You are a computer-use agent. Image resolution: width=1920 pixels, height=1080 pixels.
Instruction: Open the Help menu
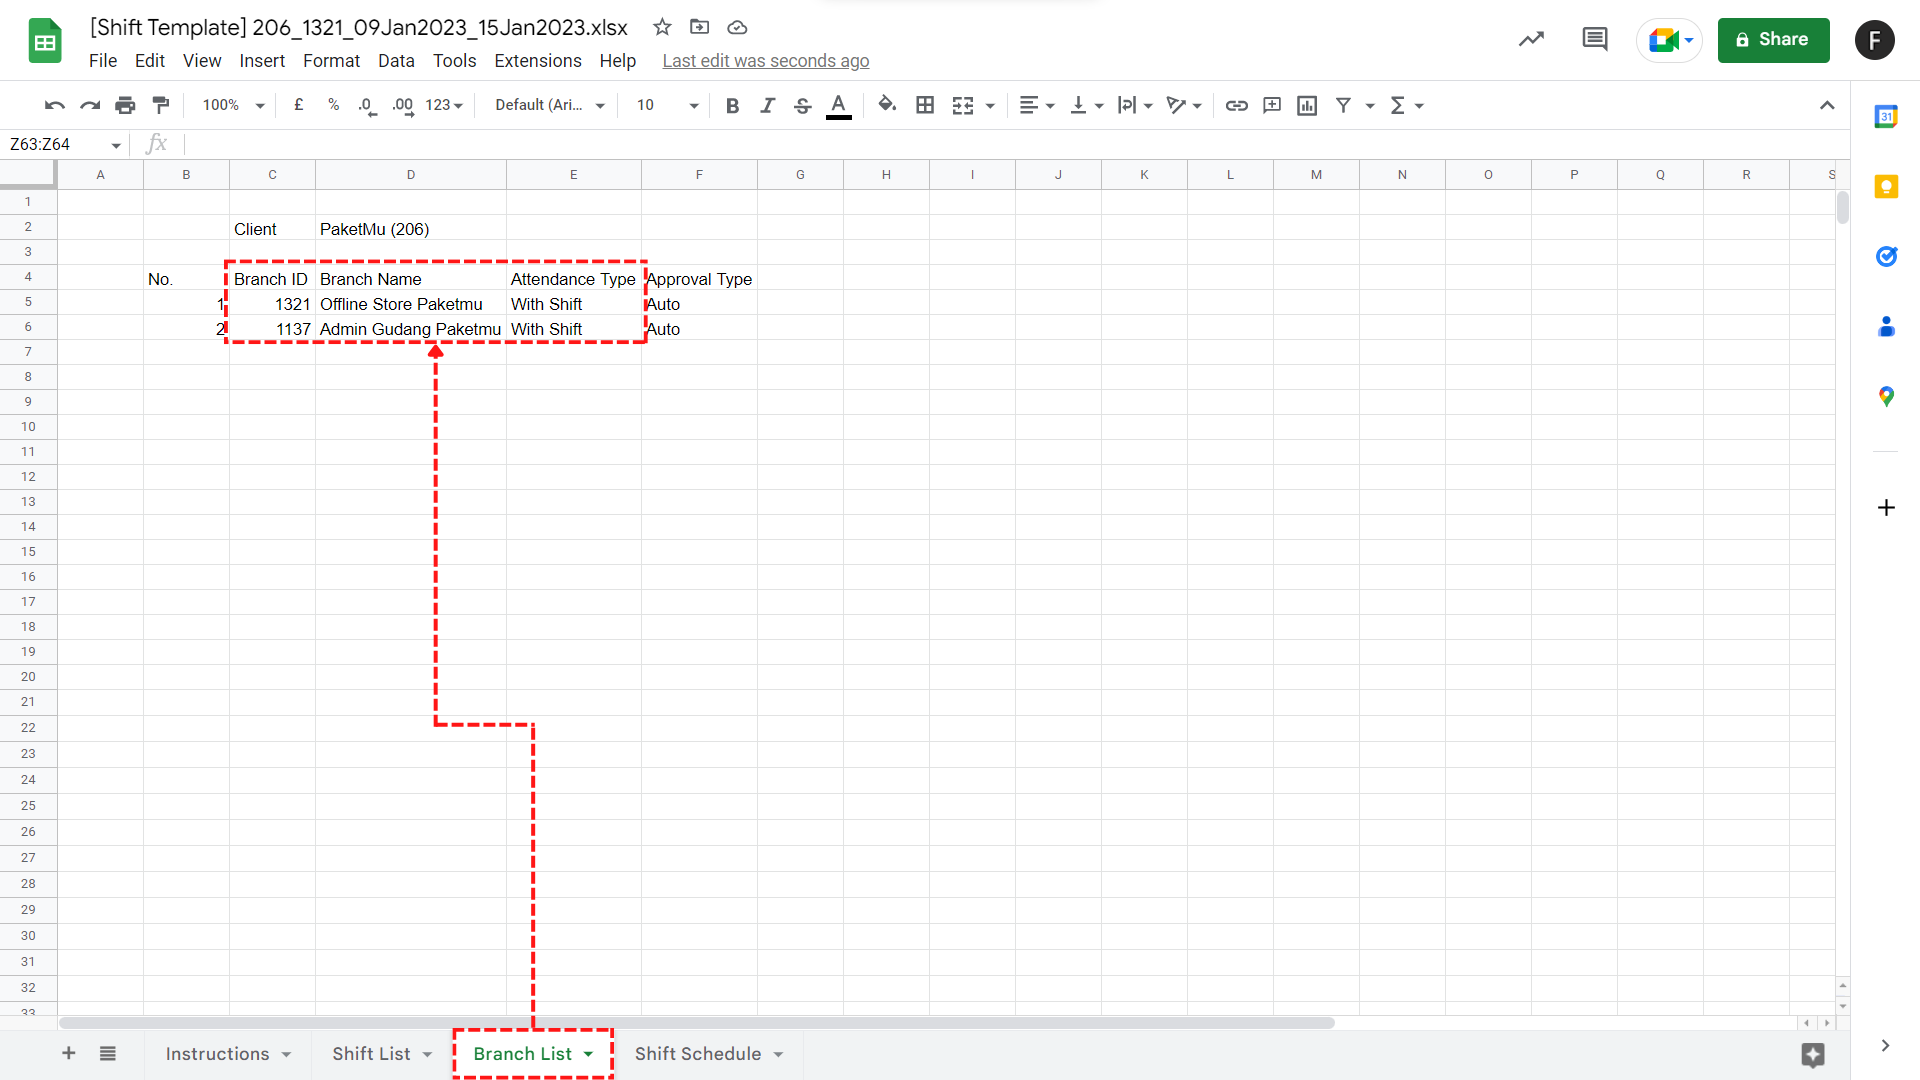618,61
